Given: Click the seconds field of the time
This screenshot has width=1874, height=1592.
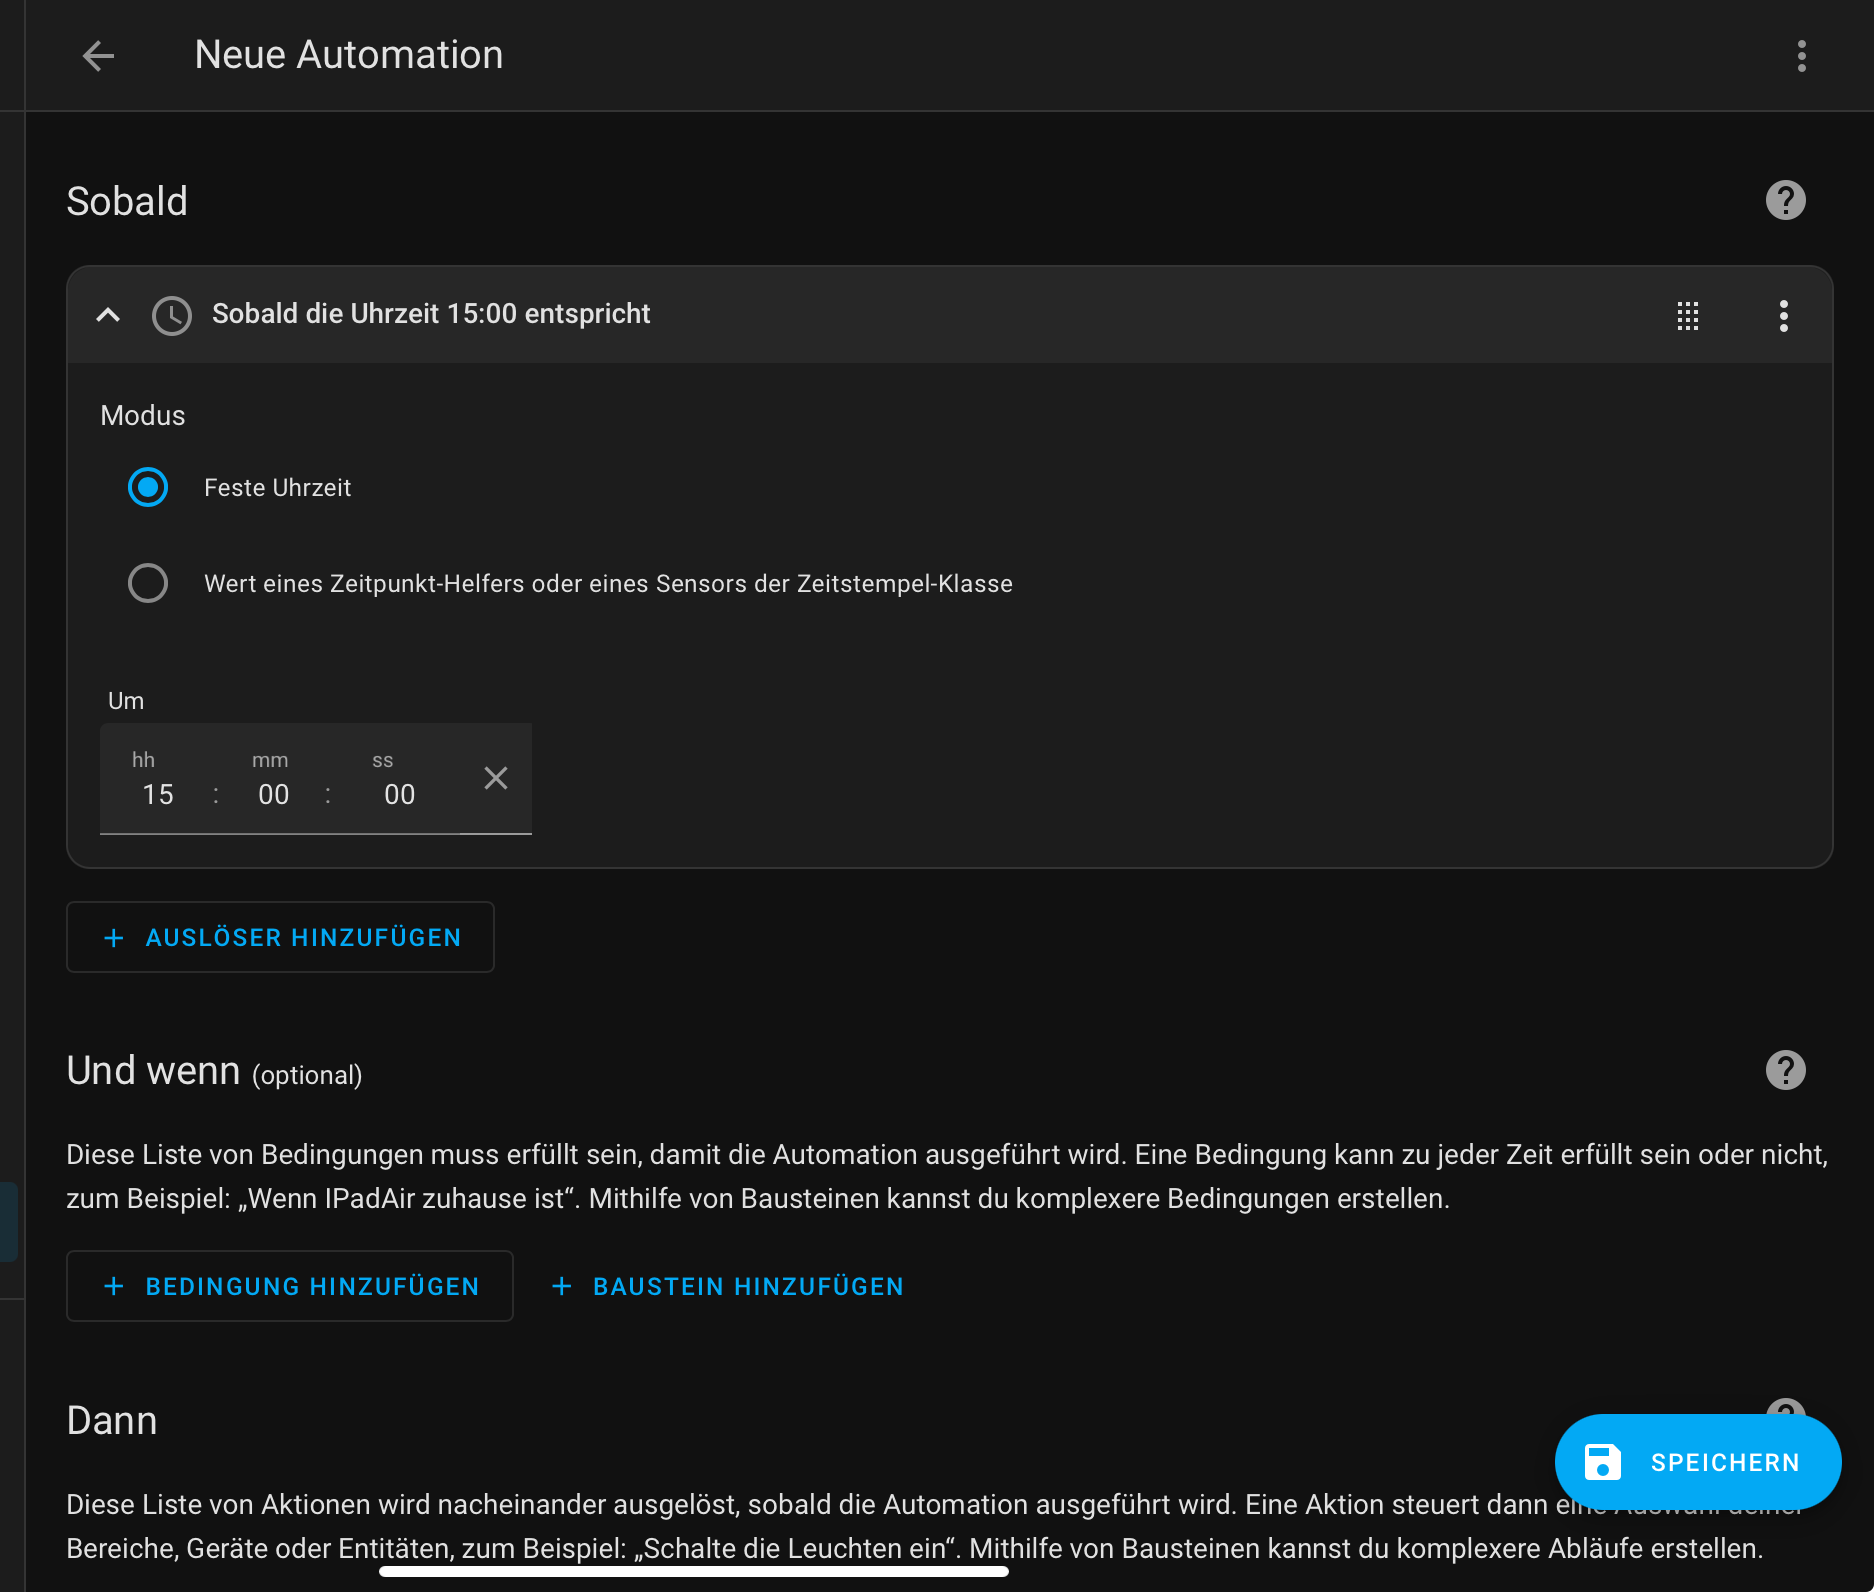Looking at the screenshot, I should pyautogui.click(x=399, y=794).
